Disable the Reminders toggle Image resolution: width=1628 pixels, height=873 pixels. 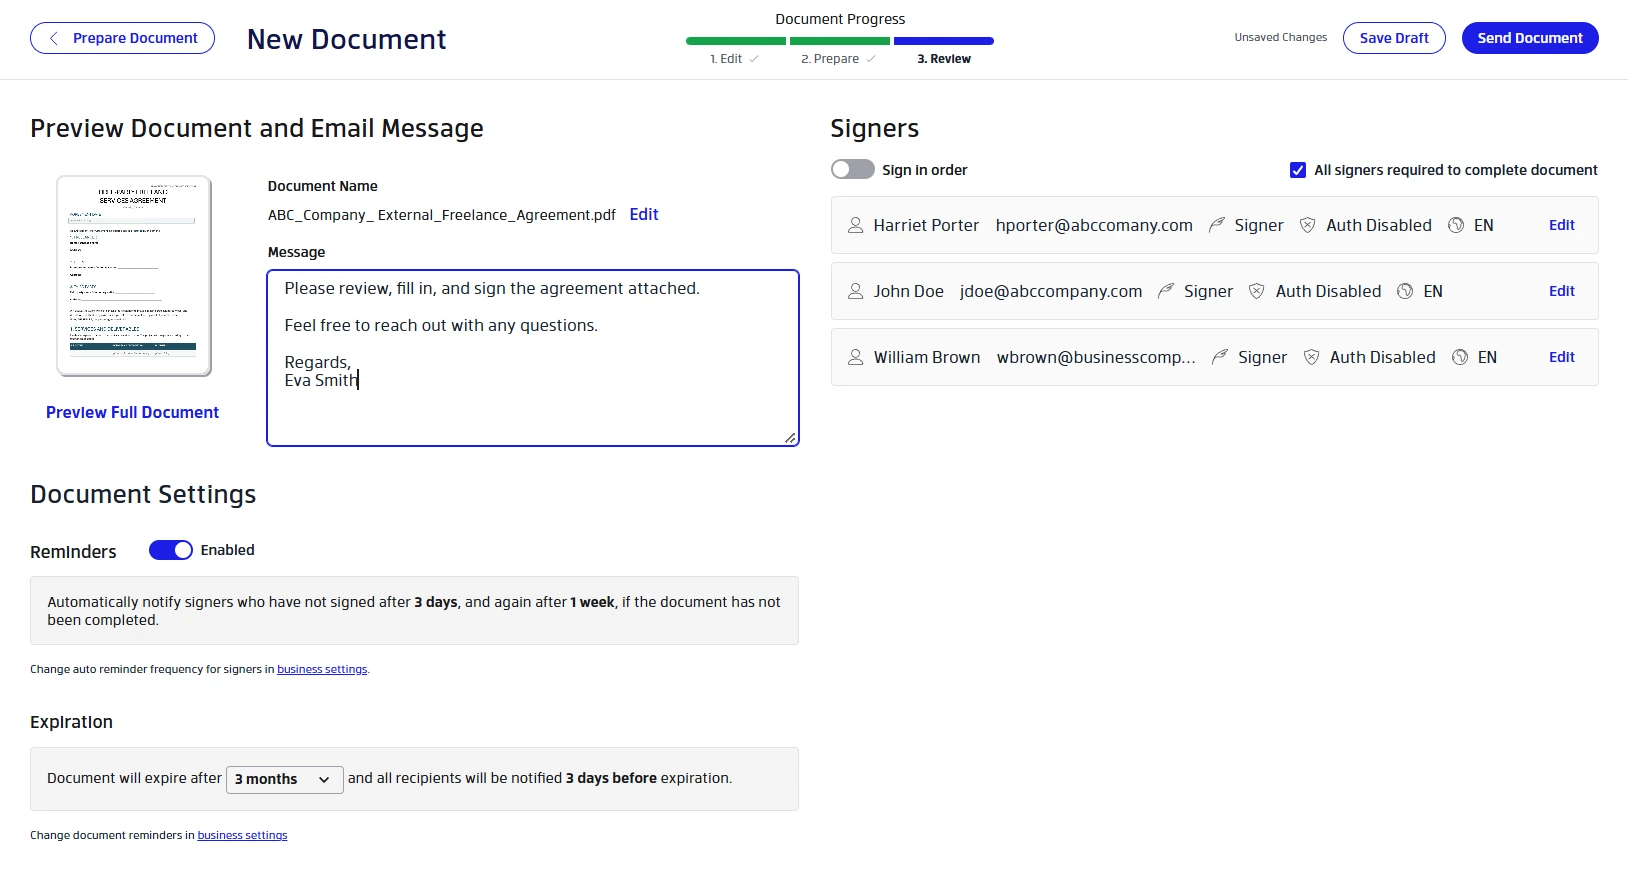pos(171,550)
